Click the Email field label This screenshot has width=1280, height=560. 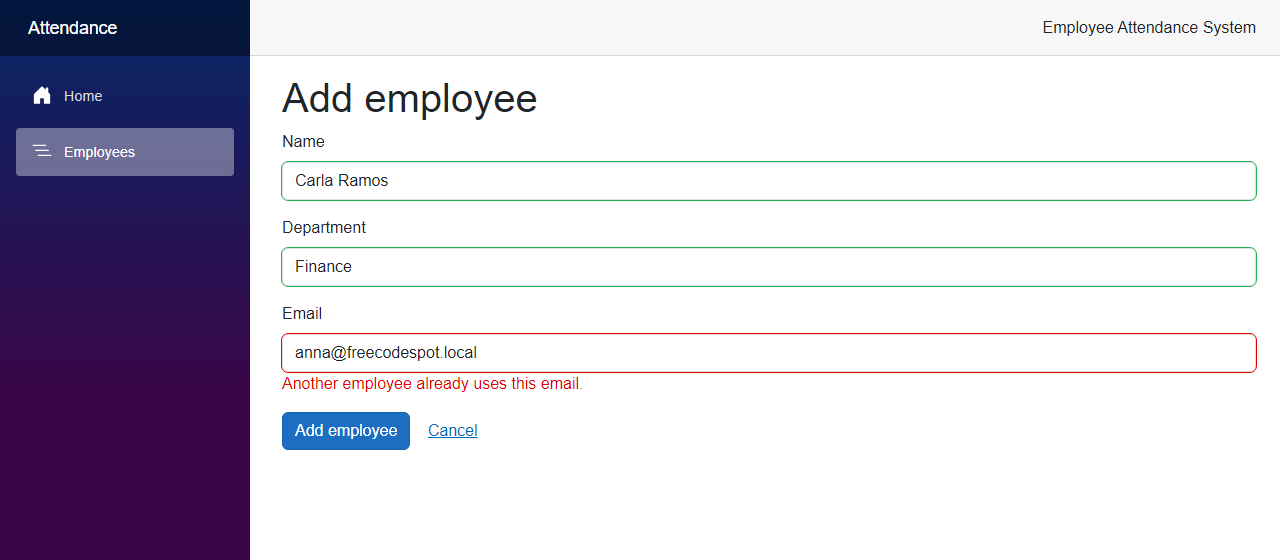[x=302, y=314]
